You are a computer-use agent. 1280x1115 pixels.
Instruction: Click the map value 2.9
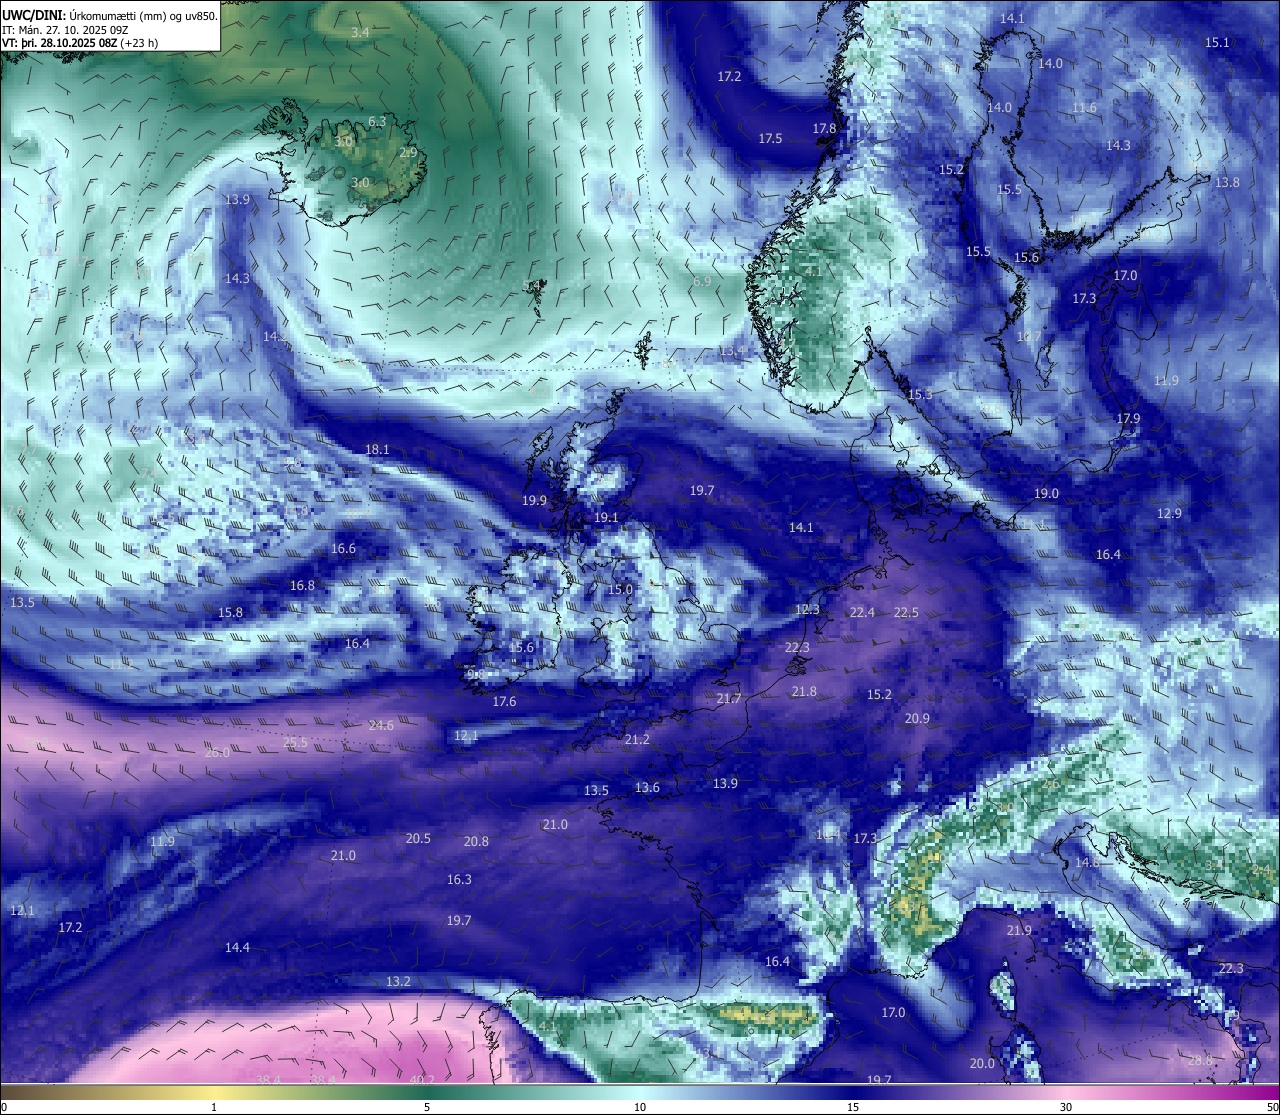[408, 152]
